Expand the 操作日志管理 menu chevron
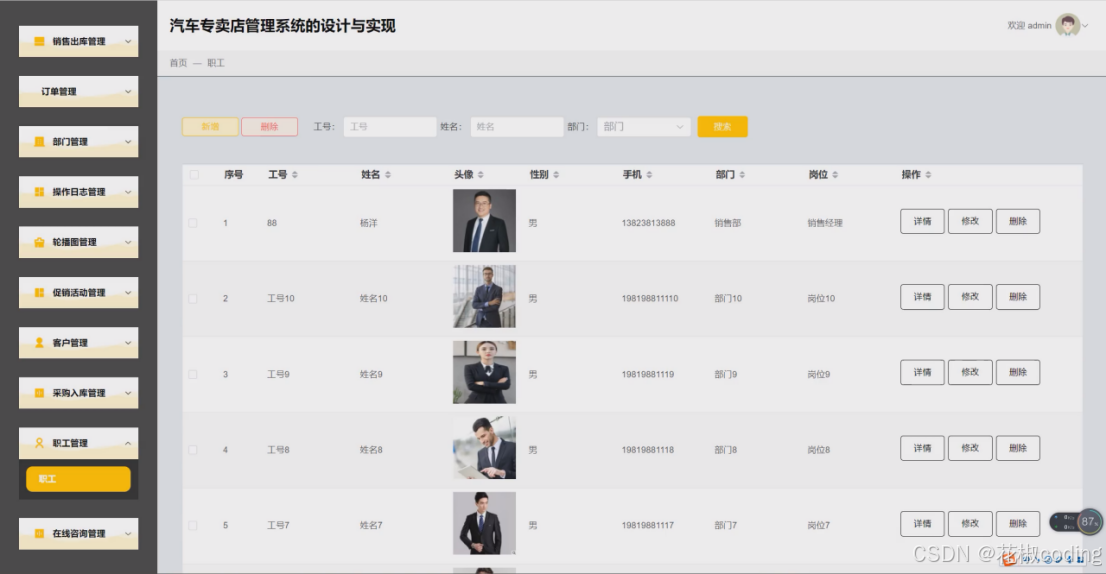Viewport: 1106px width, 574px height. tap(128, 192)
